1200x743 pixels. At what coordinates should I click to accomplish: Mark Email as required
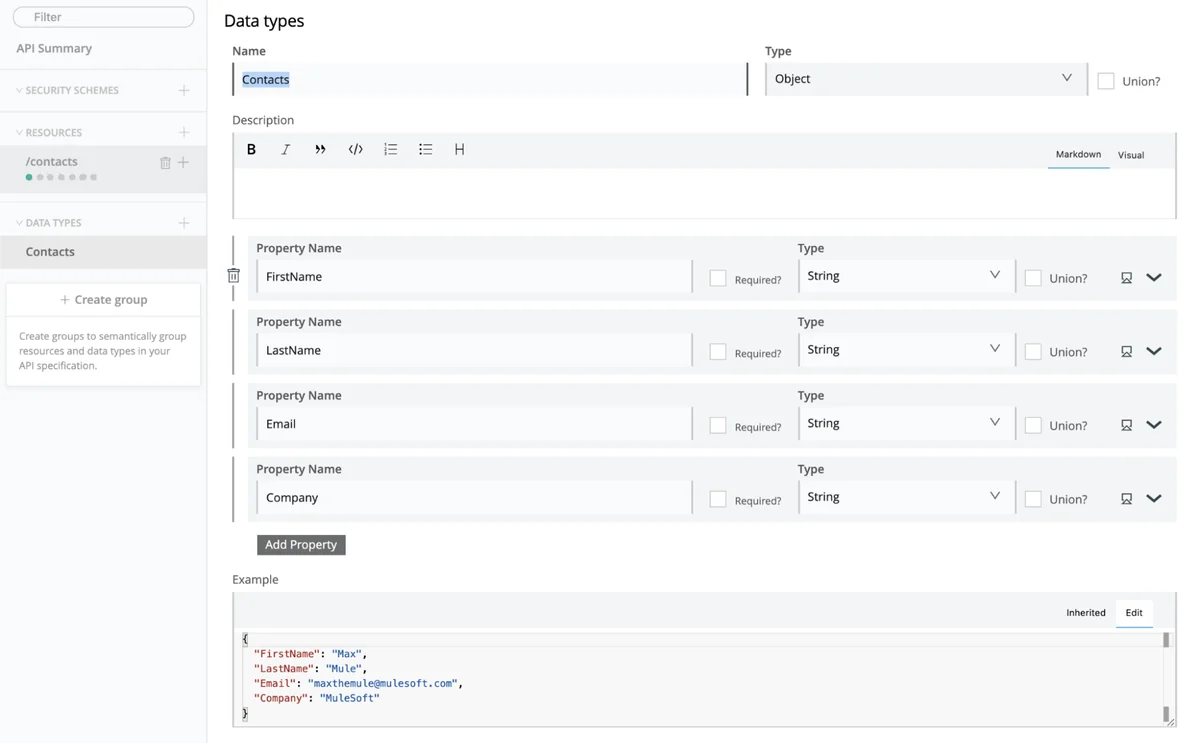click(718, 425)
